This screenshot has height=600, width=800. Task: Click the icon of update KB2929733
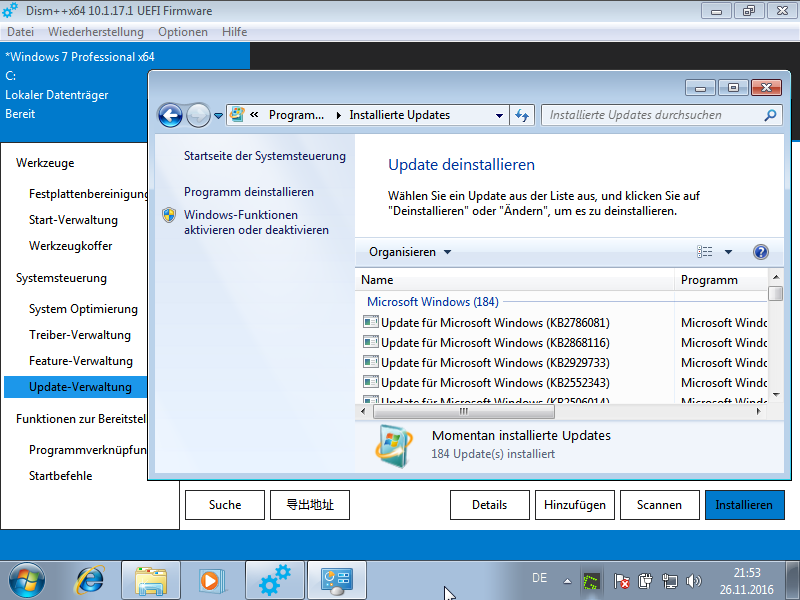coord(371,362)
